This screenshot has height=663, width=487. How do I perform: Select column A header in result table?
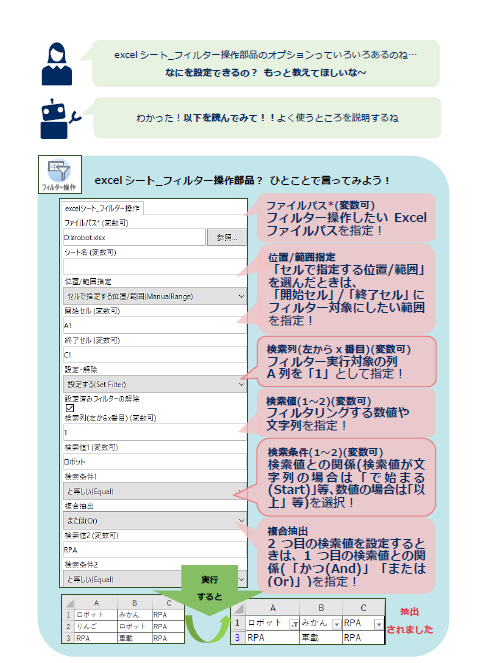pos(273,608)
